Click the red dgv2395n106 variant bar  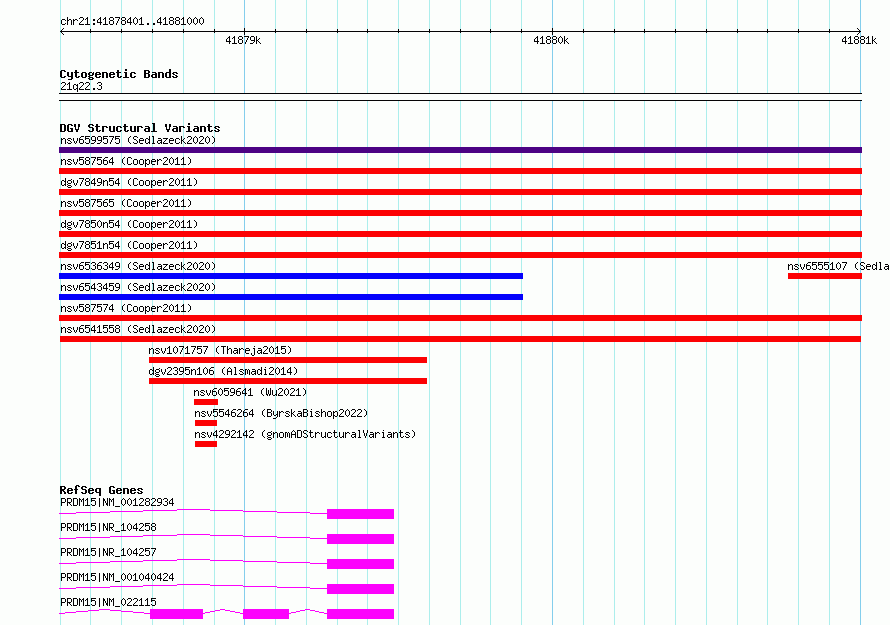coord(288,381)
